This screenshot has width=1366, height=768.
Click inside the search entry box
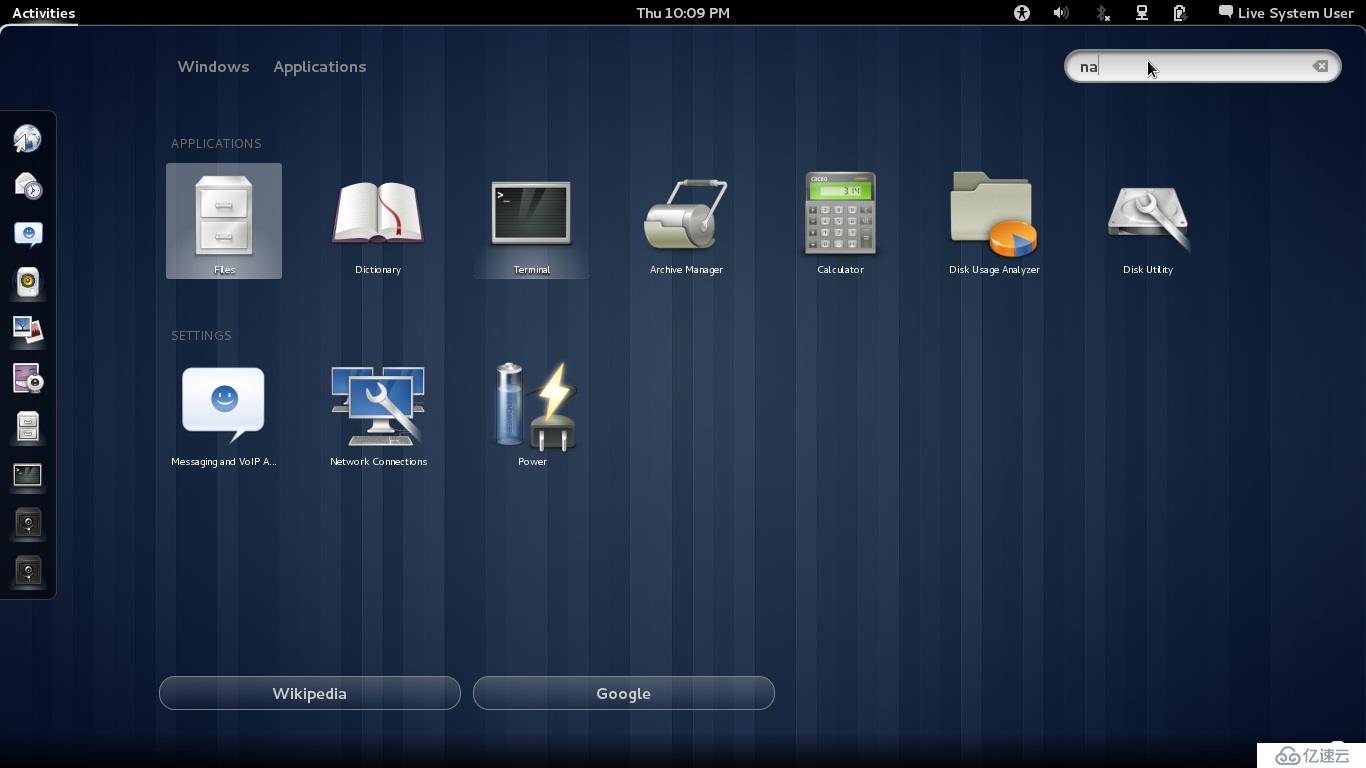coord(1202,66)
